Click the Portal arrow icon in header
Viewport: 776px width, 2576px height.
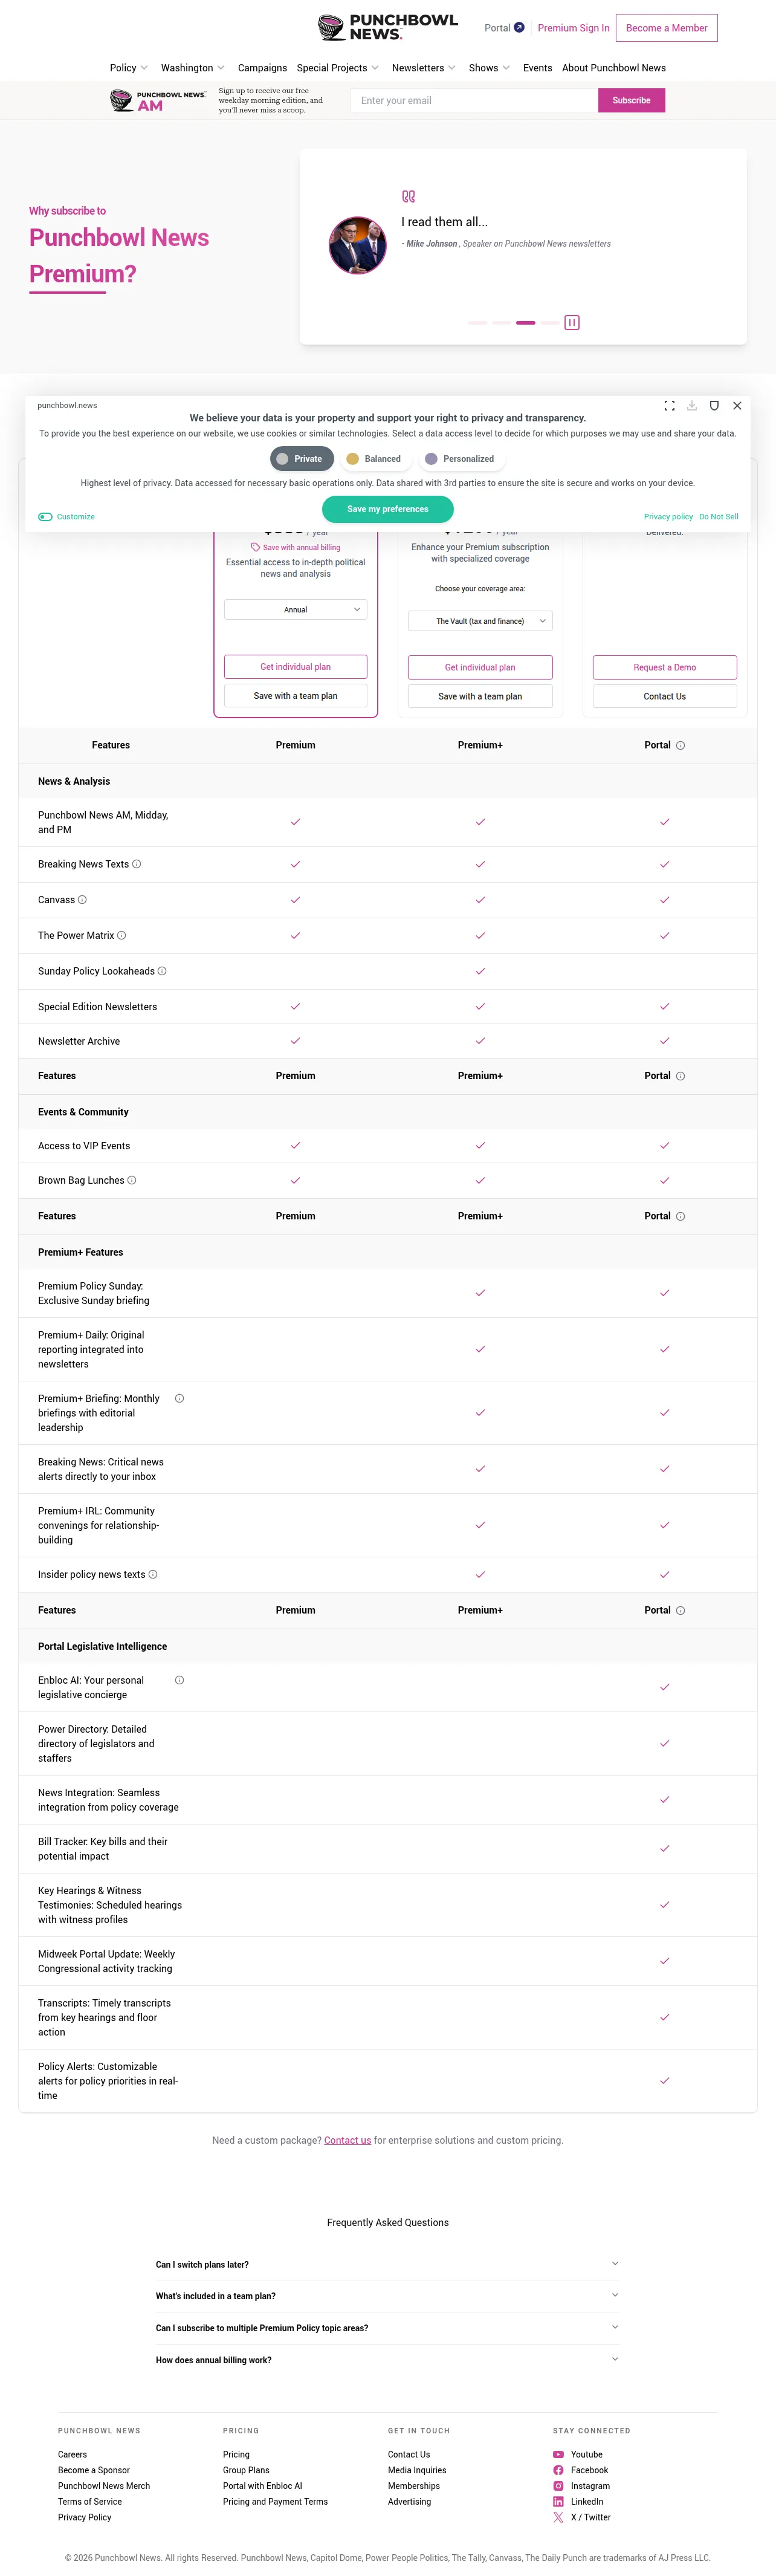pyautogui.click(x=519, y=28)
